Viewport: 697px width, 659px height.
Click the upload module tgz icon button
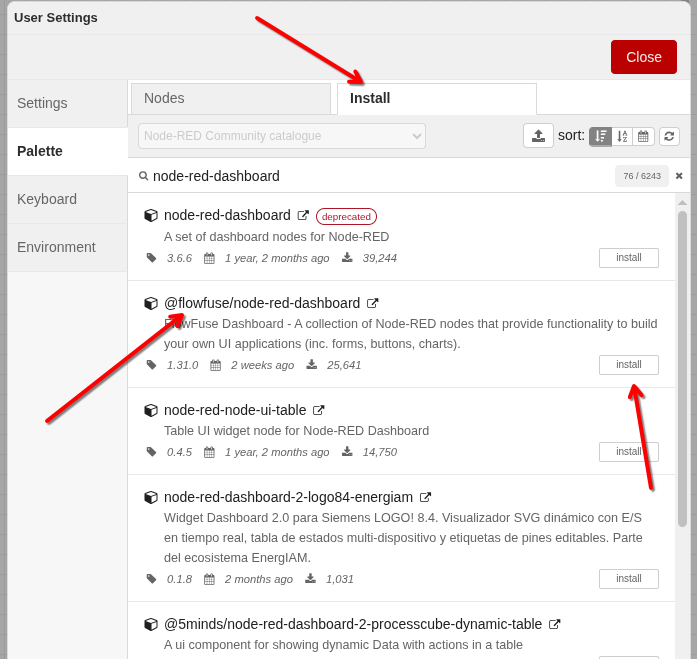(x=538, y=136)
